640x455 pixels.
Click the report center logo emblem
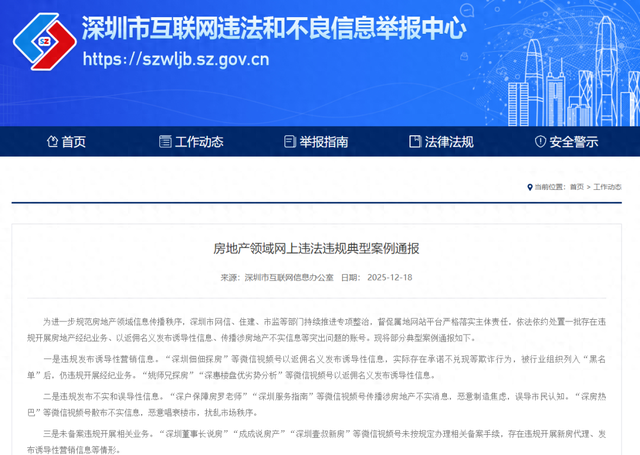[41, 40]
